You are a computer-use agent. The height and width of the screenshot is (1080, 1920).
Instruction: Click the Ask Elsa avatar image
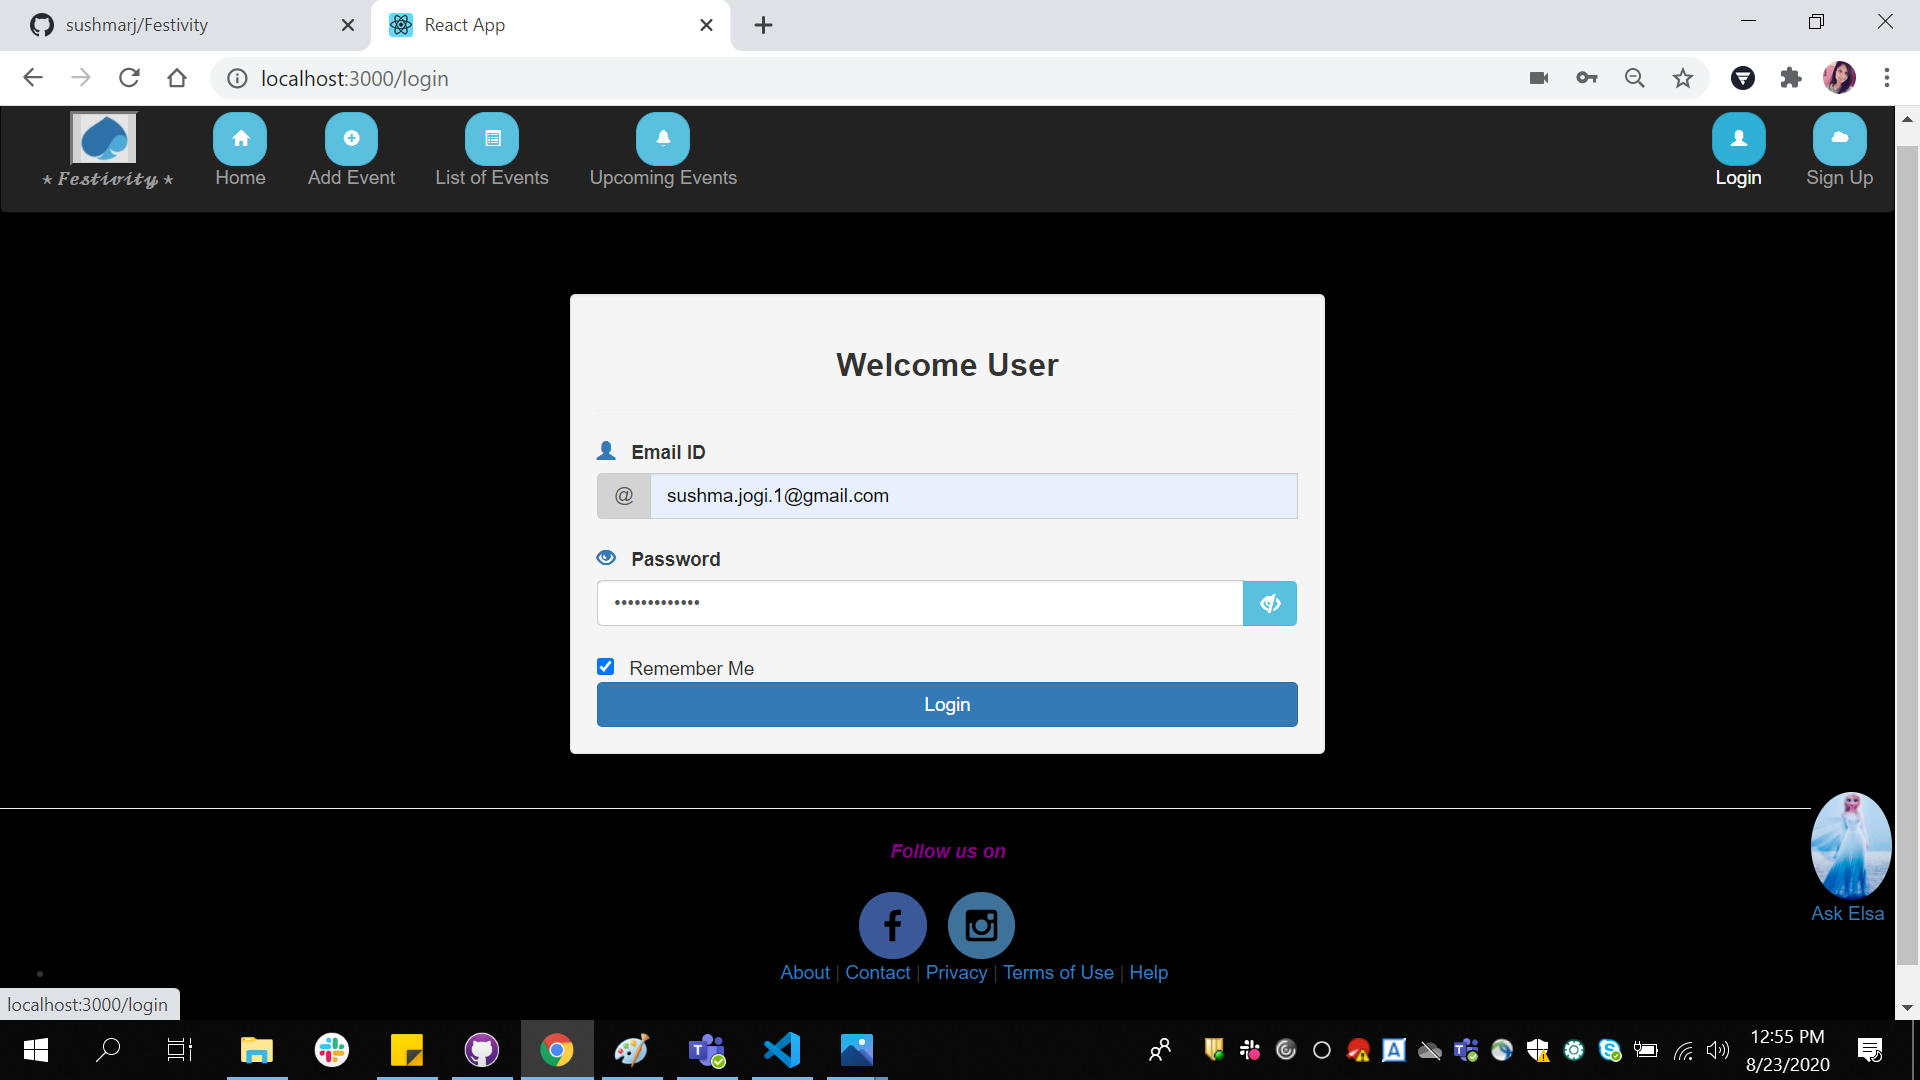1850,845
